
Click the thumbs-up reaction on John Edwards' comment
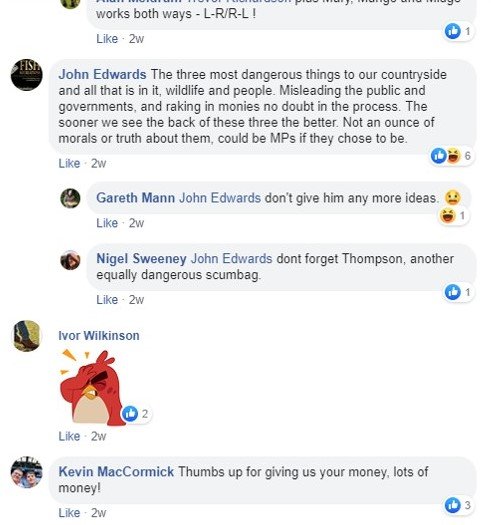click(438, 156)
